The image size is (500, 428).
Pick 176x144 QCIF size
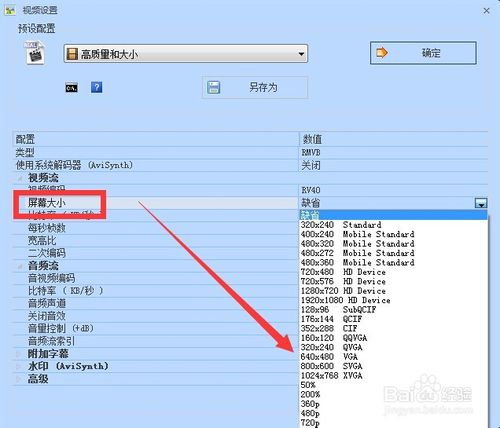coord(393,319)
